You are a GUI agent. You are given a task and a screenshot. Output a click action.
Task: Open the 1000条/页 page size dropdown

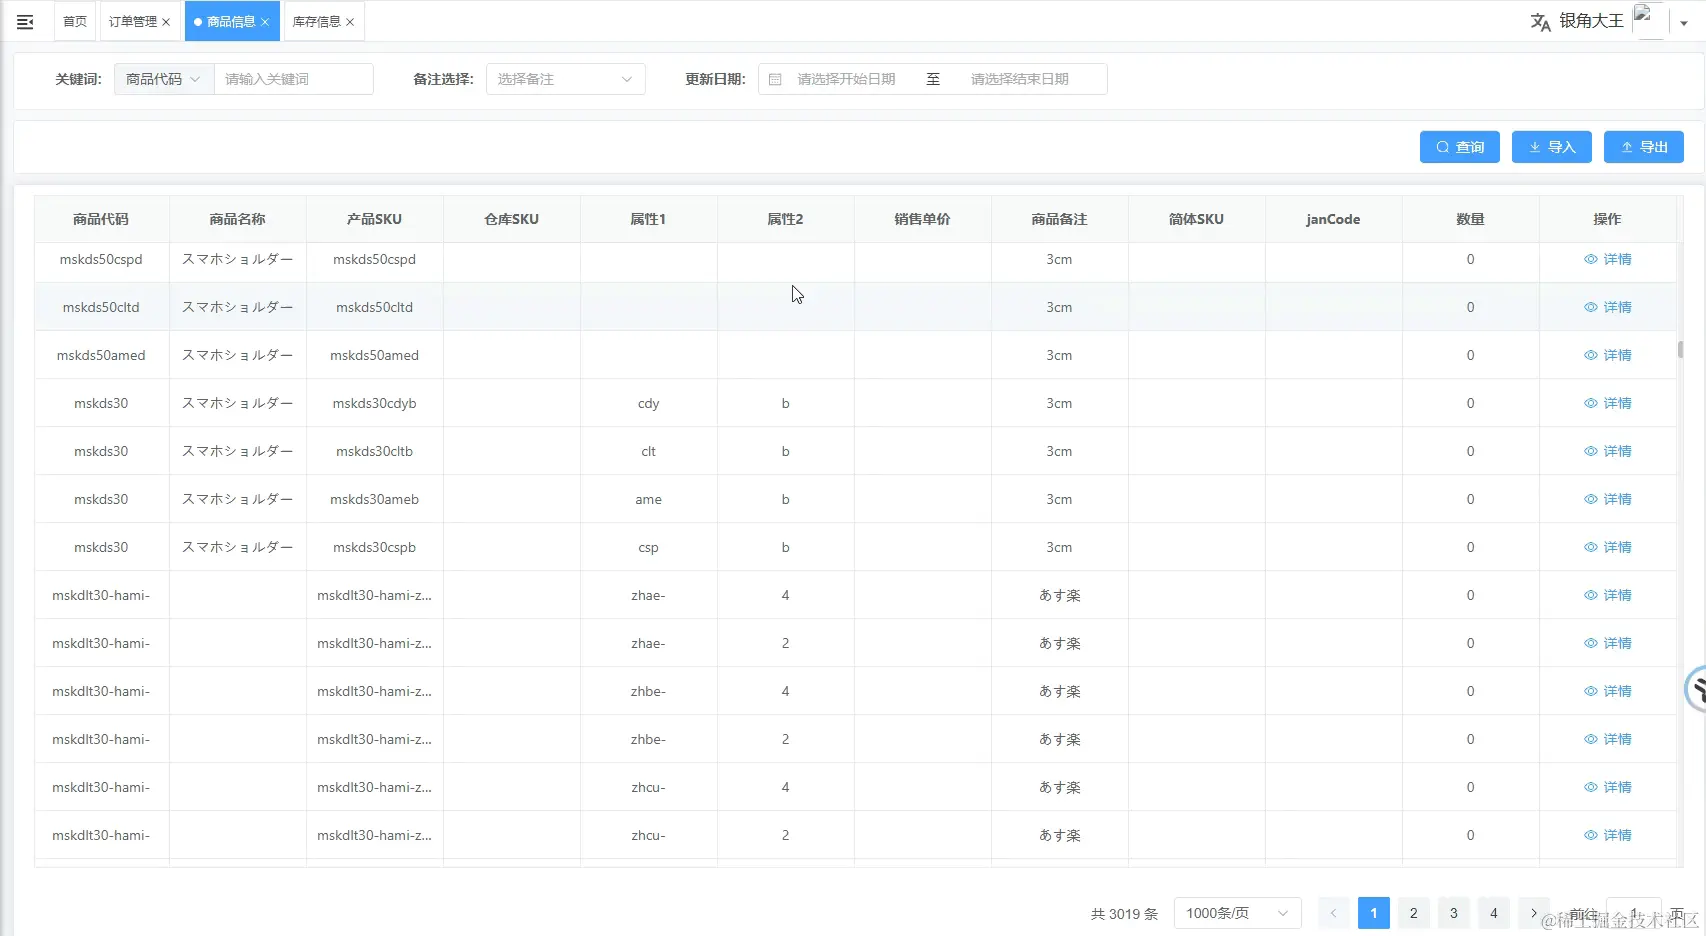click(x=1238, y=913)
